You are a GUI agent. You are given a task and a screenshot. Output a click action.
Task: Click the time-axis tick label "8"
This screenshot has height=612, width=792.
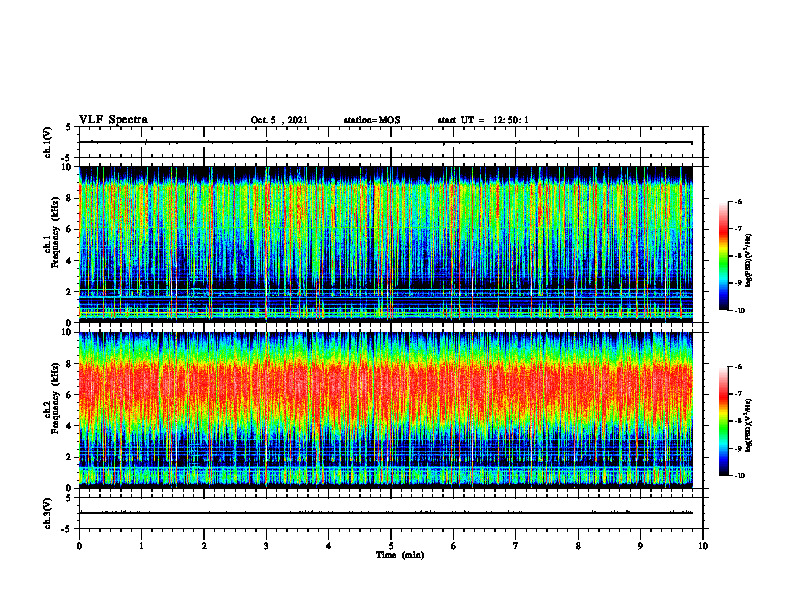[x=578, y=546]
